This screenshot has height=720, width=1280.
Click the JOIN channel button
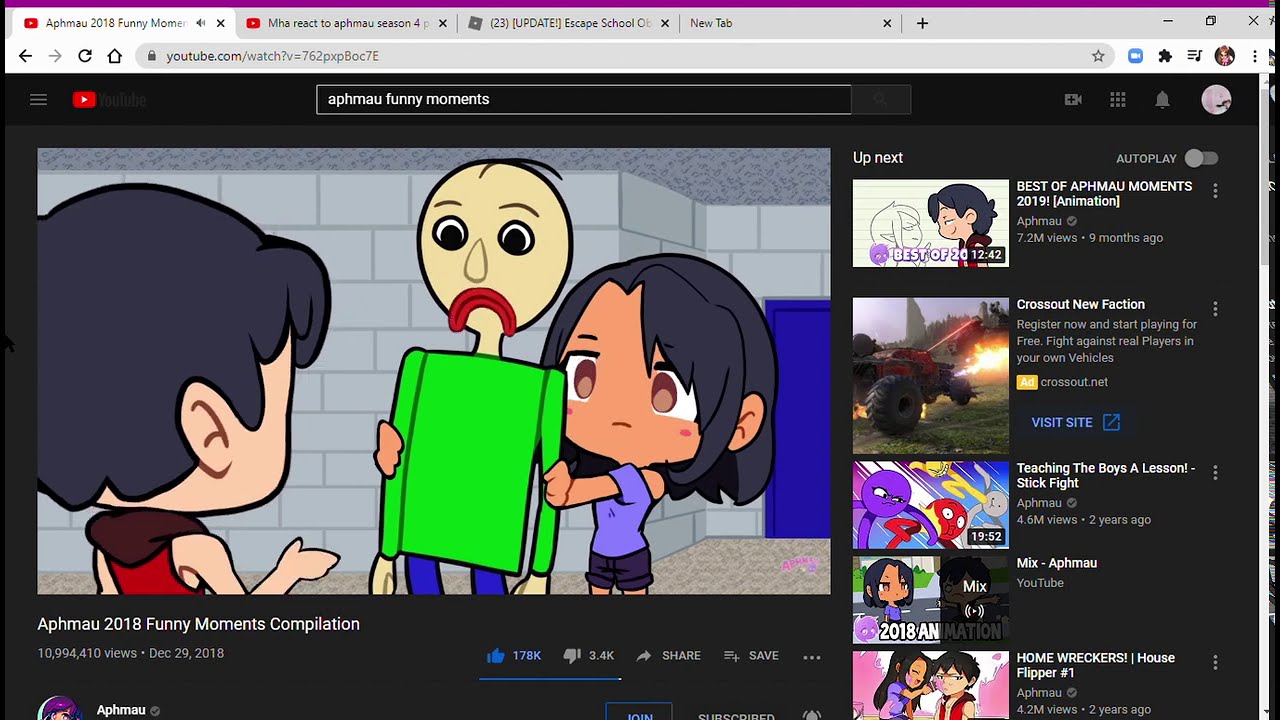(x=639, y=713)
